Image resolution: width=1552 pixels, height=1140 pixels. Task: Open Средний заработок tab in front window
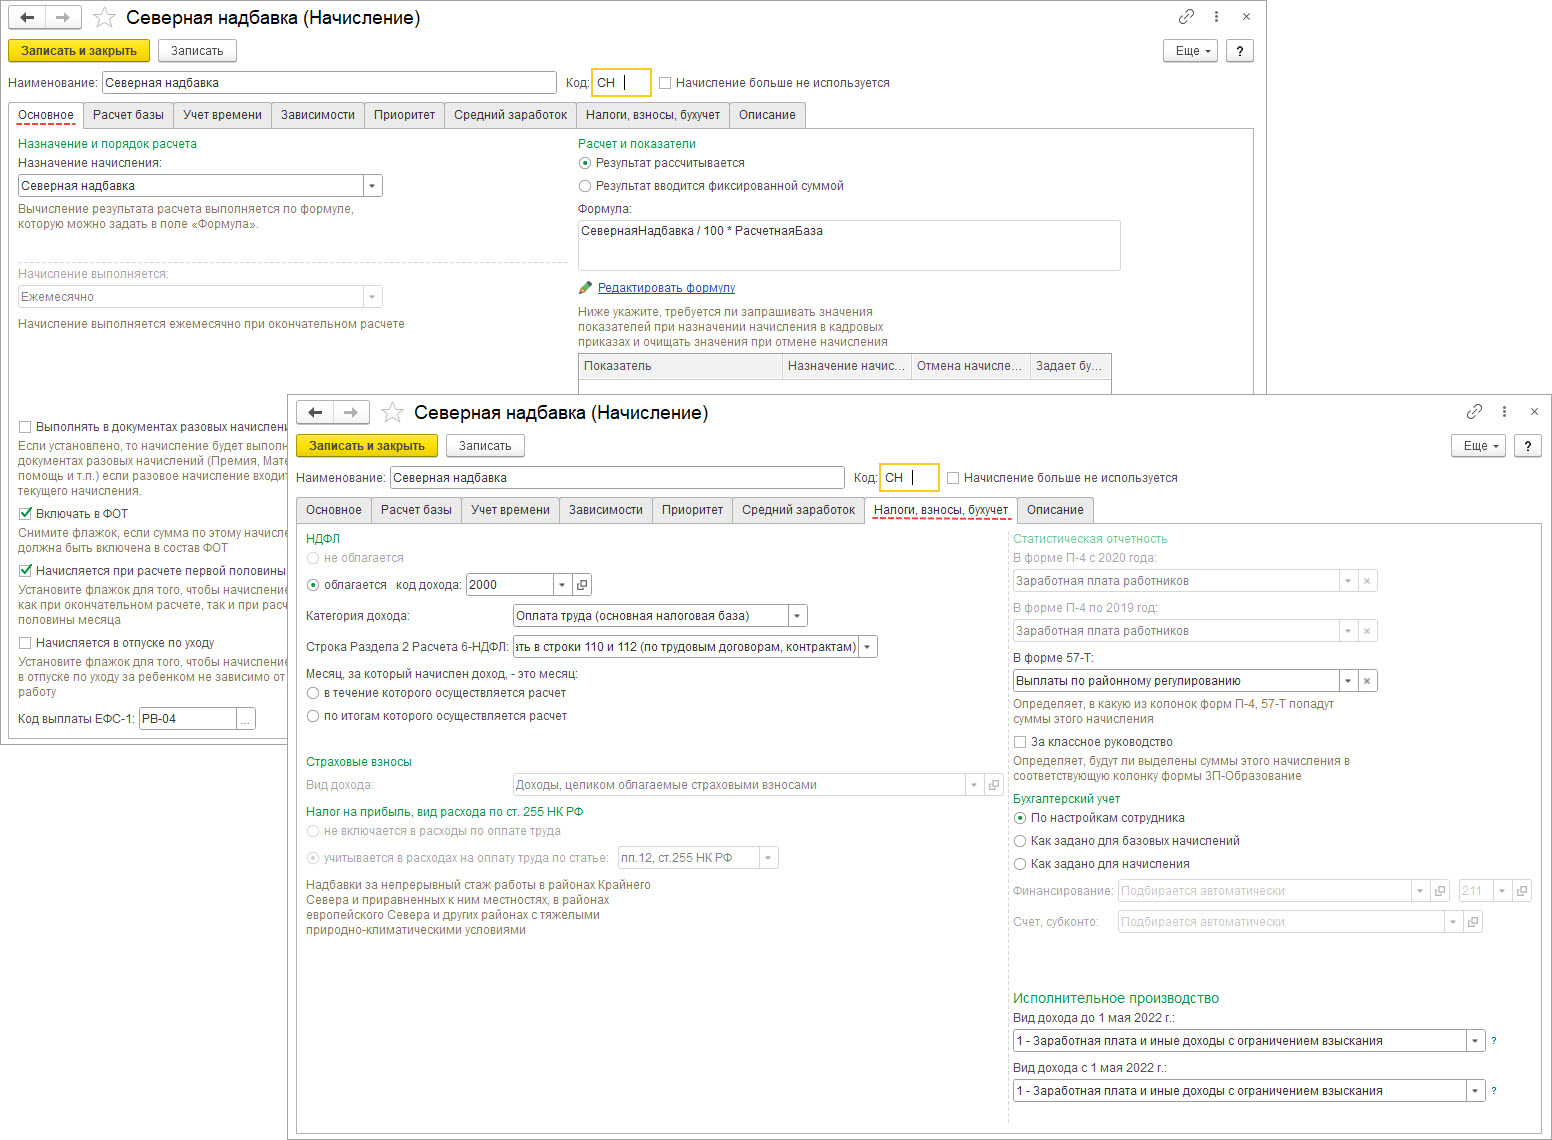[x=798, y=510]
